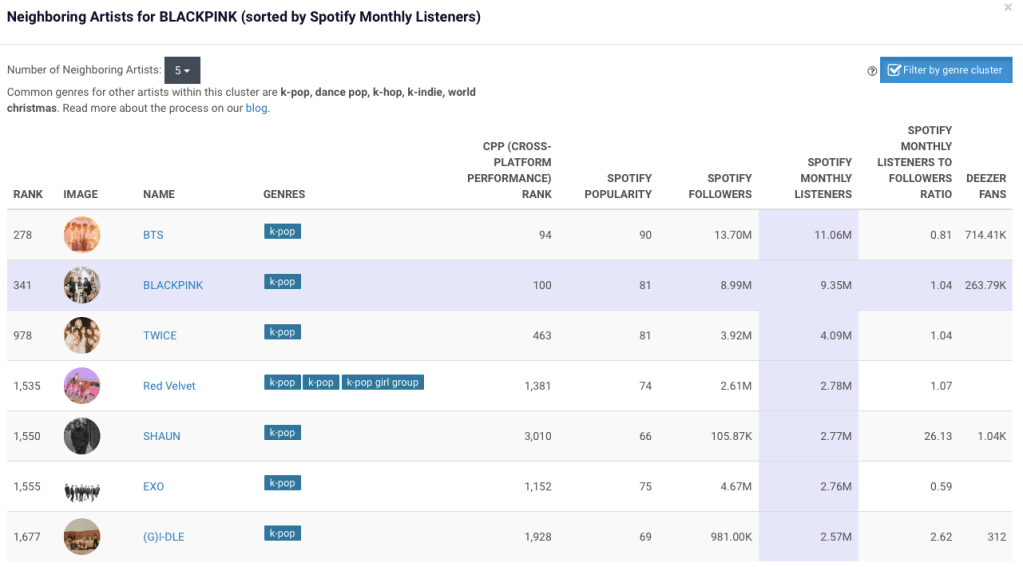Open Number of Neighboring Artists dropdown
Screen dimensions: 1023x567
point(182,70)
